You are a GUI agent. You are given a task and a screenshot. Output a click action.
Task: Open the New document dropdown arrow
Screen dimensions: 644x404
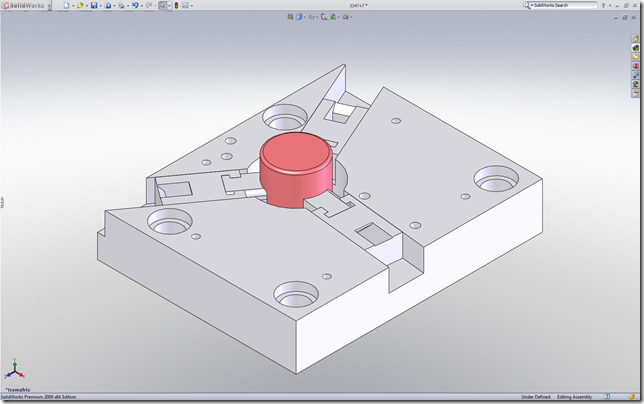pos(73,6)
